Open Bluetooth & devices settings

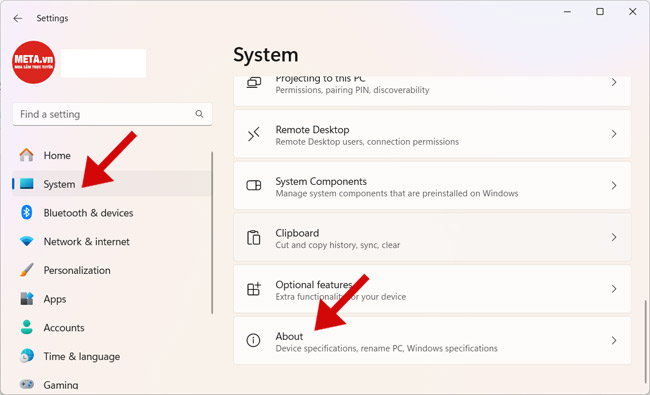(112, 213)
